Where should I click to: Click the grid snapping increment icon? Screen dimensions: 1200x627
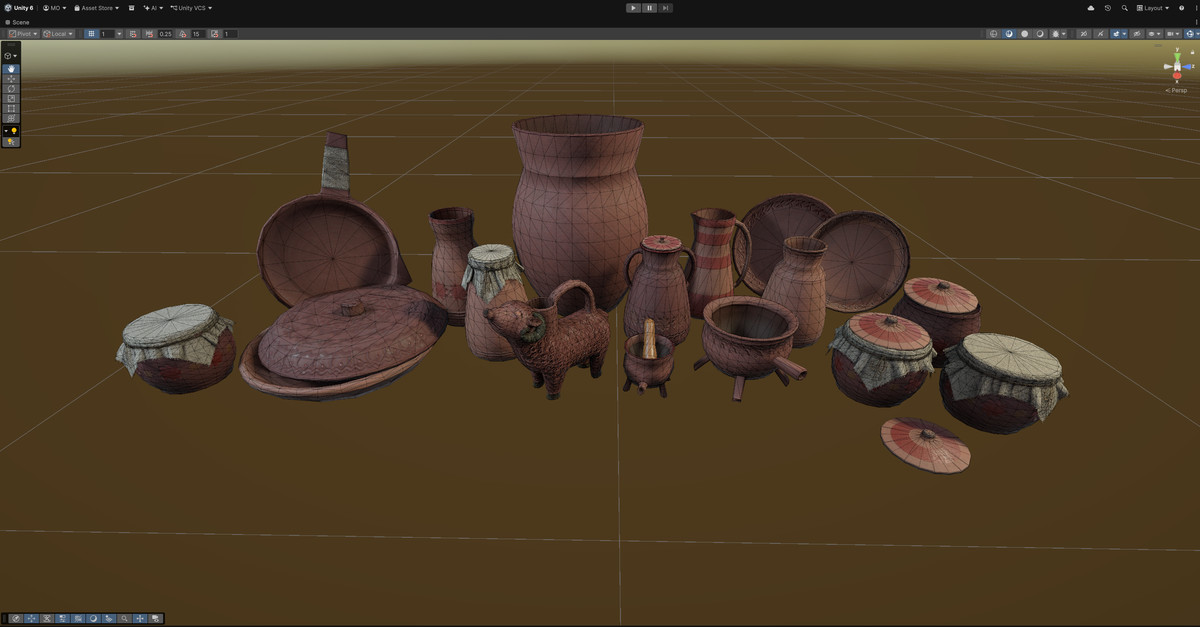(133, 34)
